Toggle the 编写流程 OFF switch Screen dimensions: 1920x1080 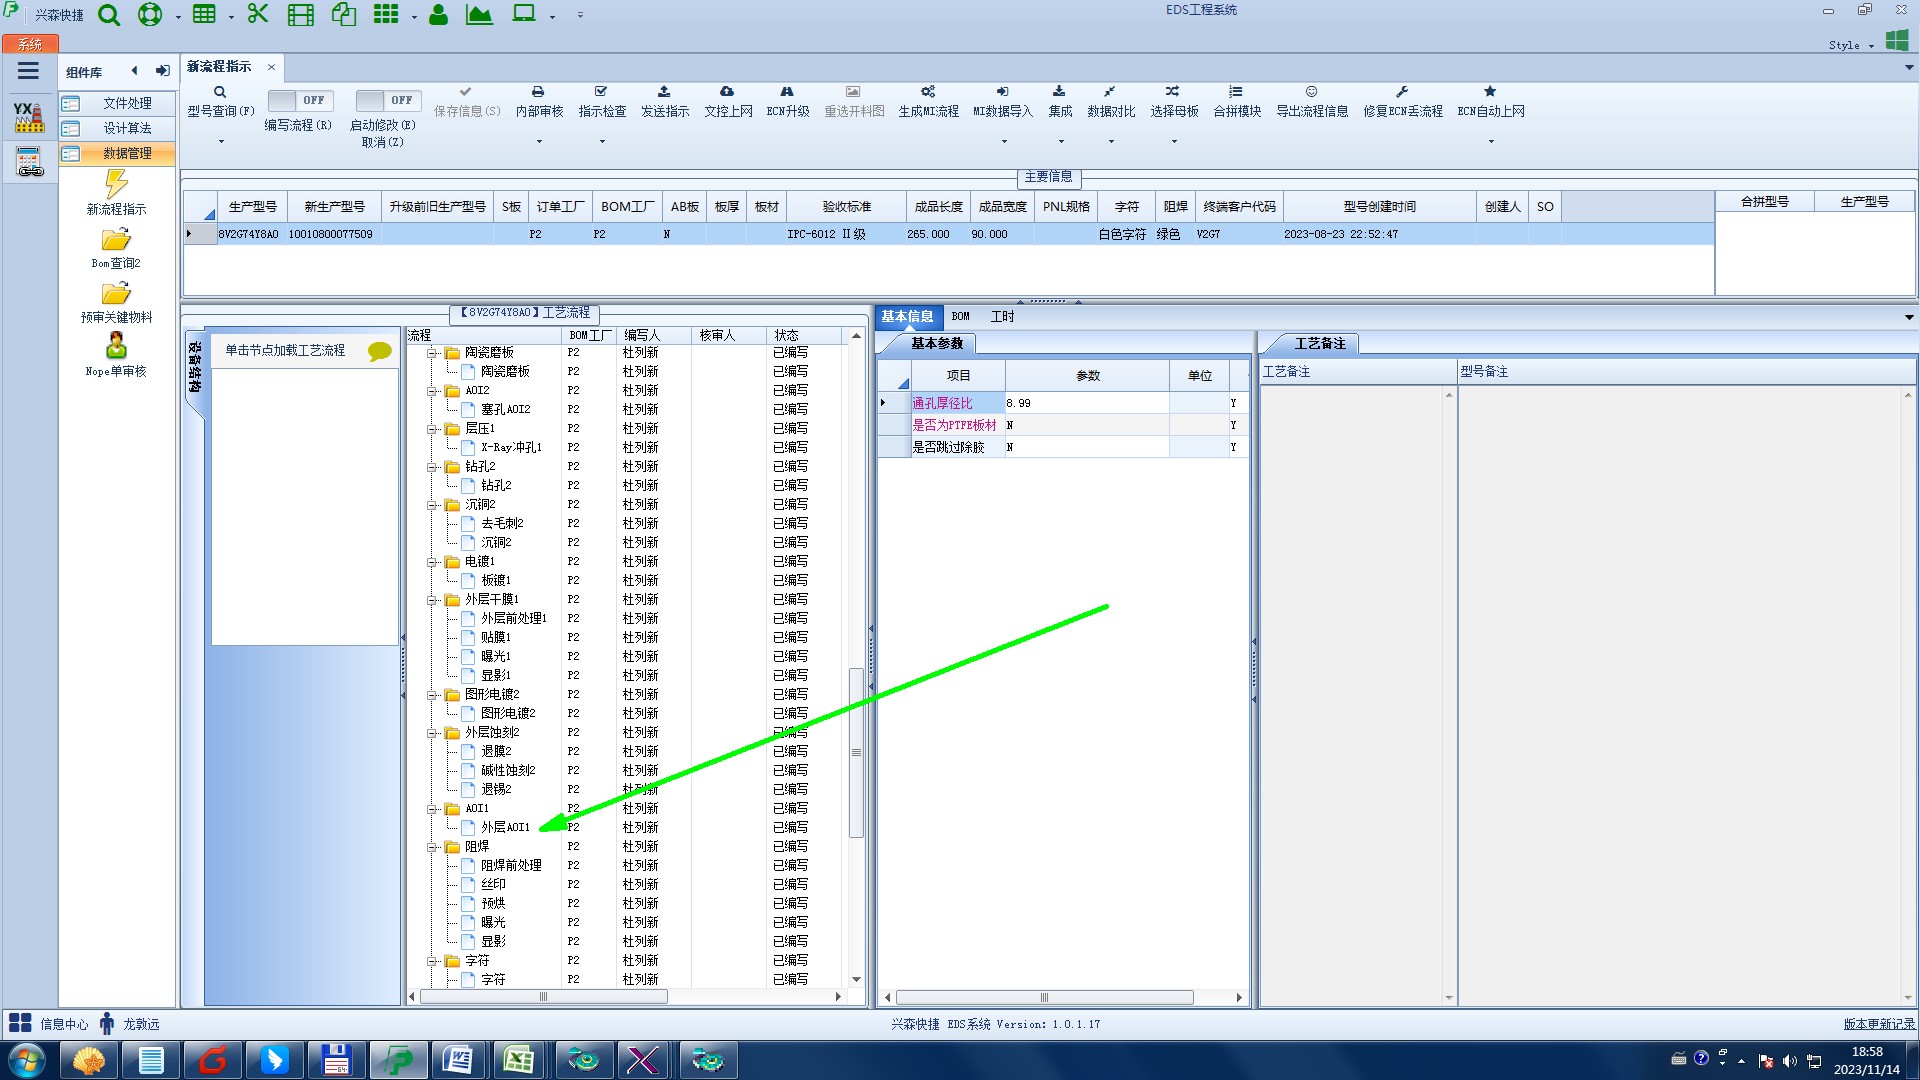(x=298, y=101)
